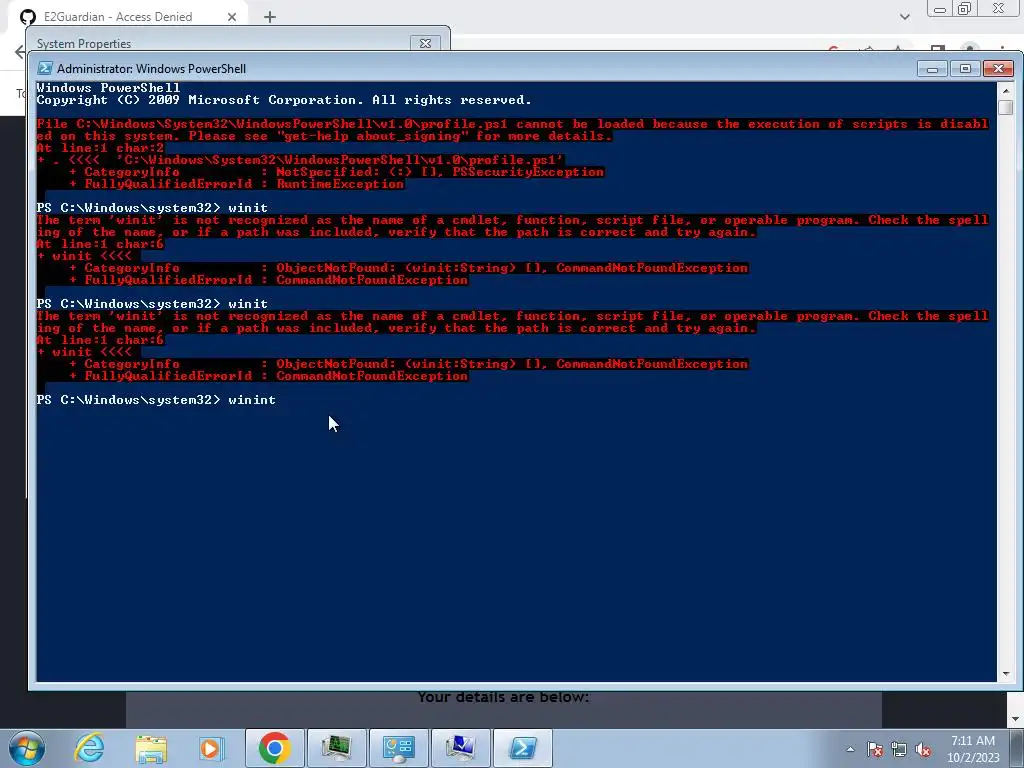Open the clock showing 7:11 AM

point(973,748)
